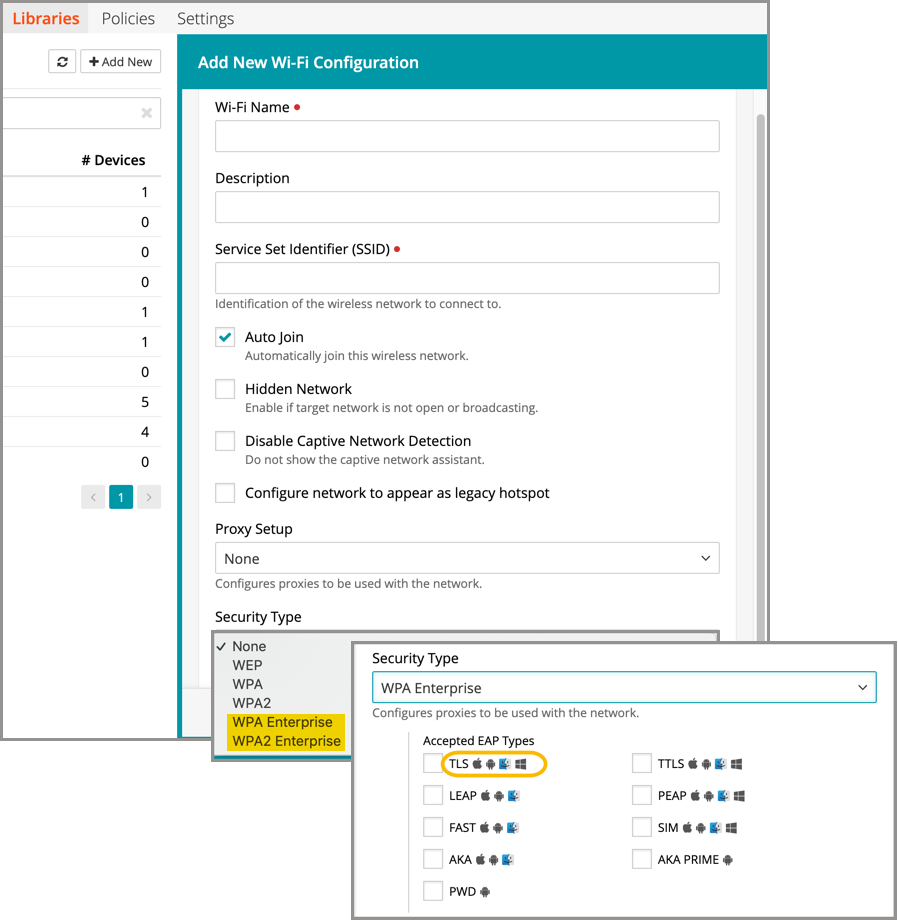Click the refresh icon button
Image resolution: width=898 pixels, height=920 pixels.
(x=62, y=62)
